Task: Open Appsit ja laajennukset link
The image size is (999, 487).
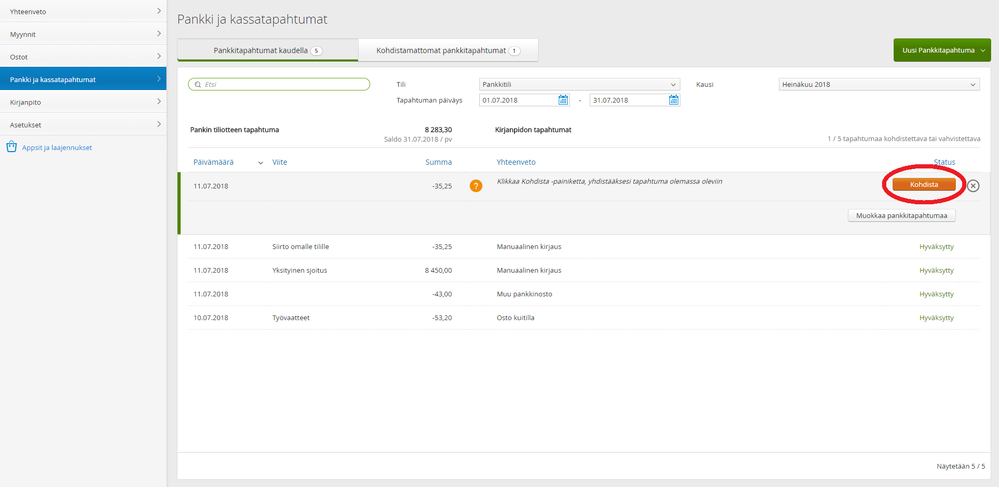Action: tap(57, 147)
